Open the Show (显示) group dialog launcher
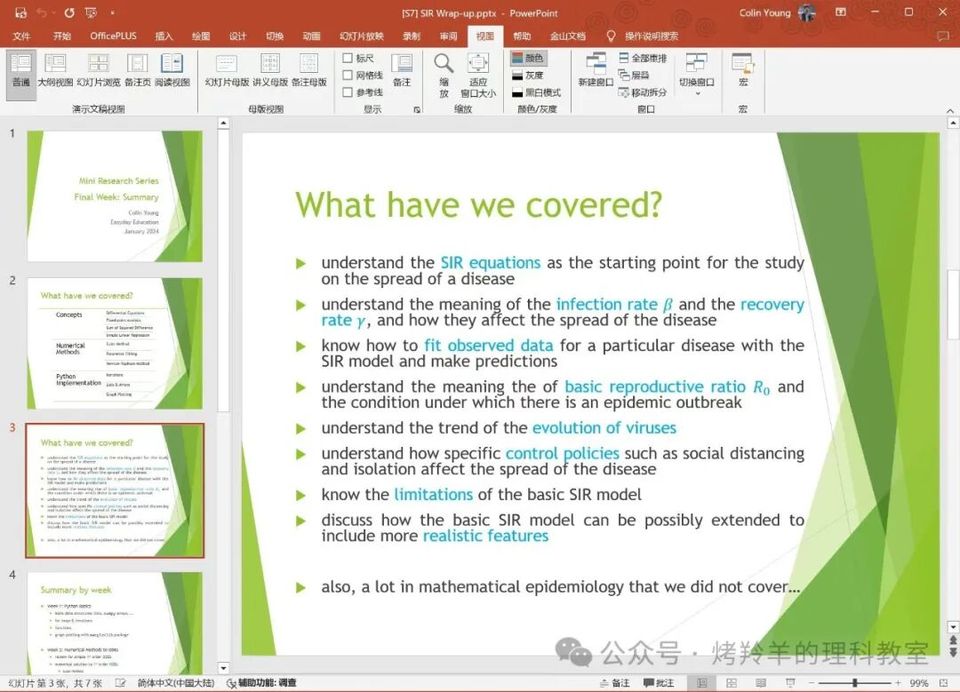 click(x=416, y=109)
